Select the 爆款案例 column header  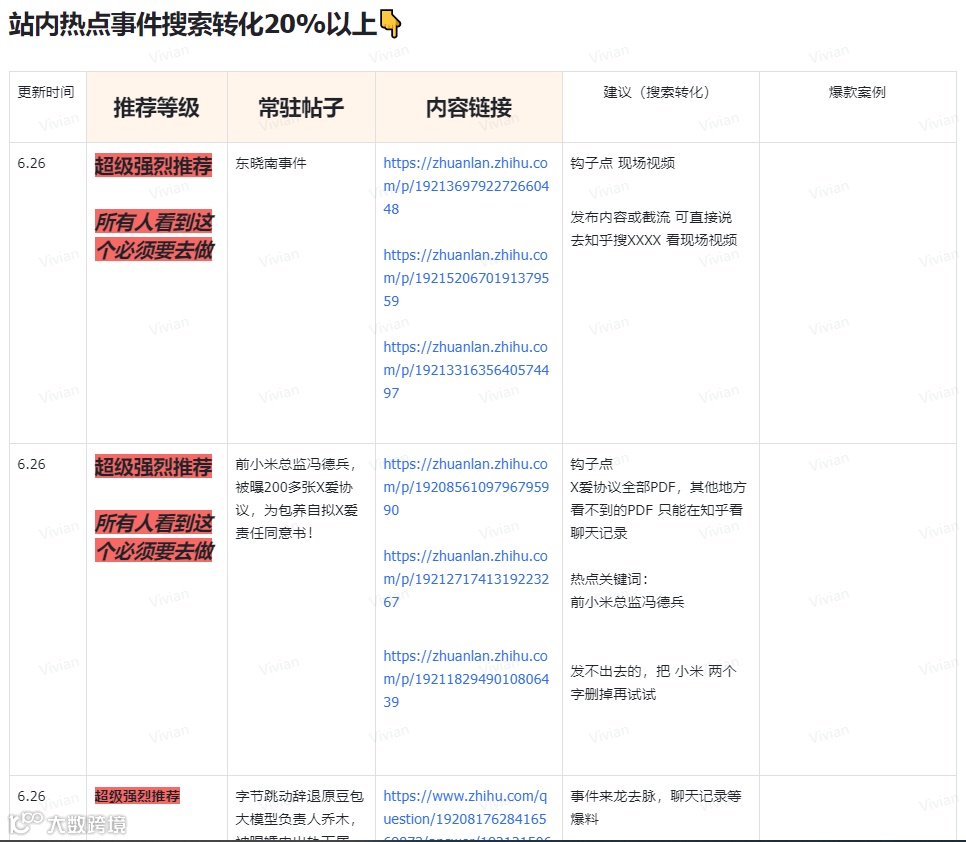857,107
